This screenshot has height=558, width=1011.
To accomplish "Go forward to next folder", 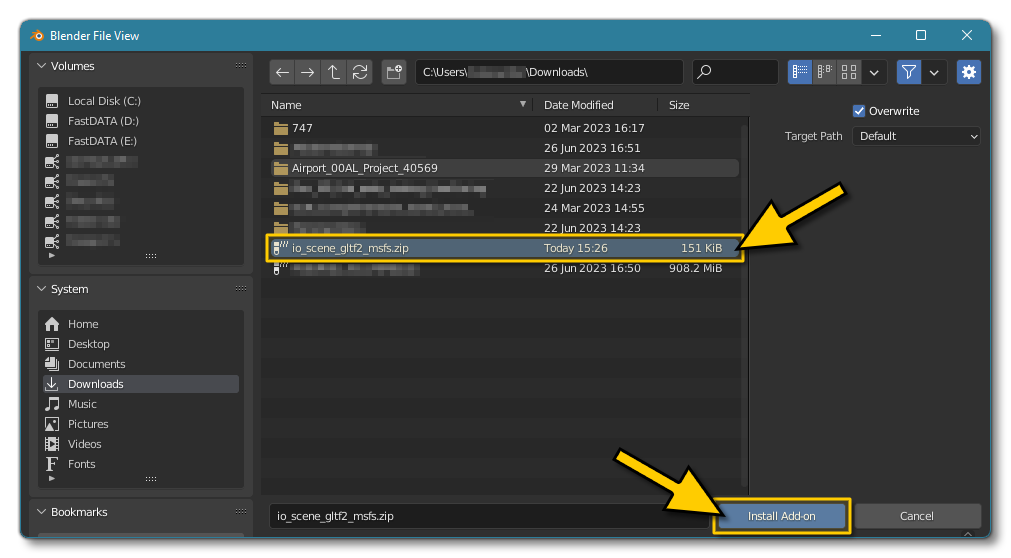I will tap(308, 72).
